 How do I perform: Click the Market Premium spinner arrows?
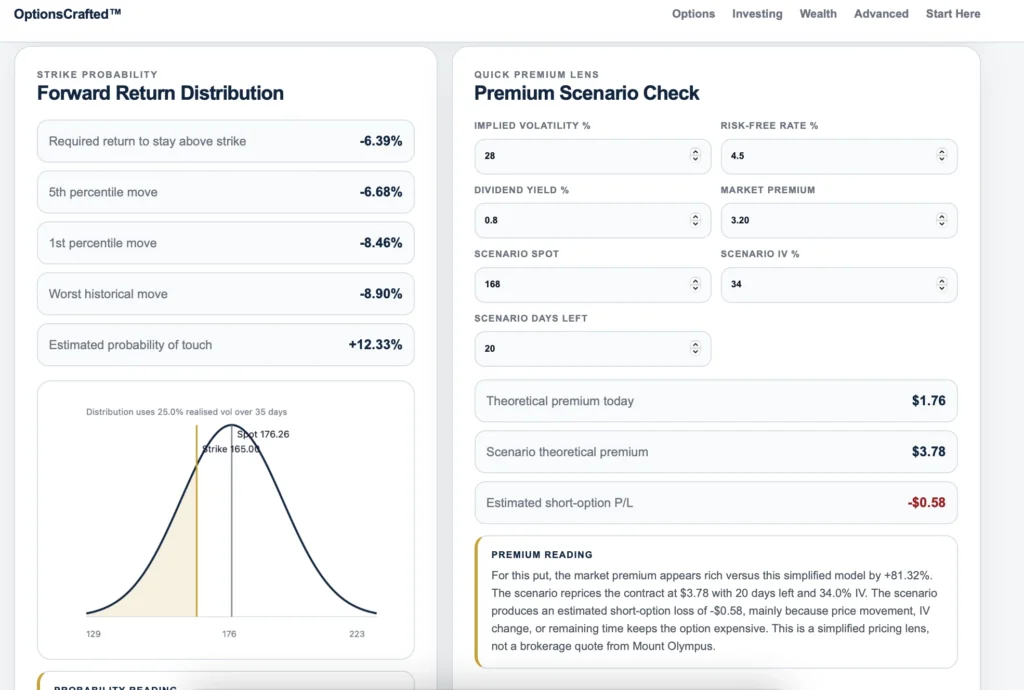(x=941, y=220)
